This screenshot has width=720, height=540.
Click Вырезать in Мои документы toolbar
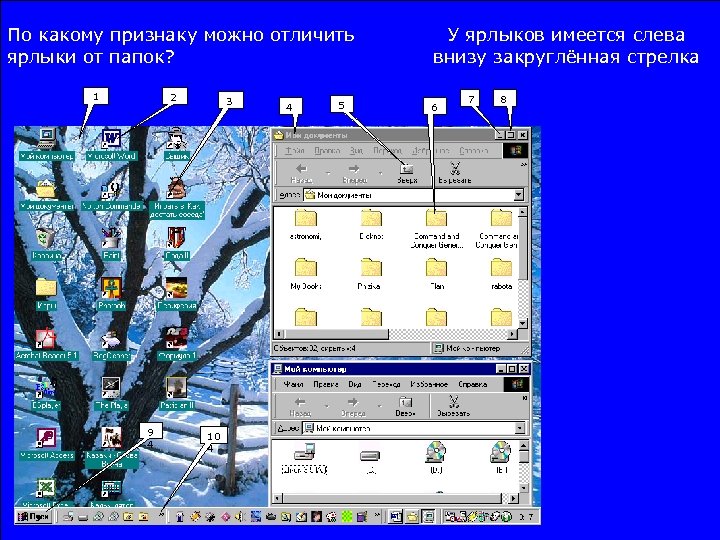pos(455,173)
